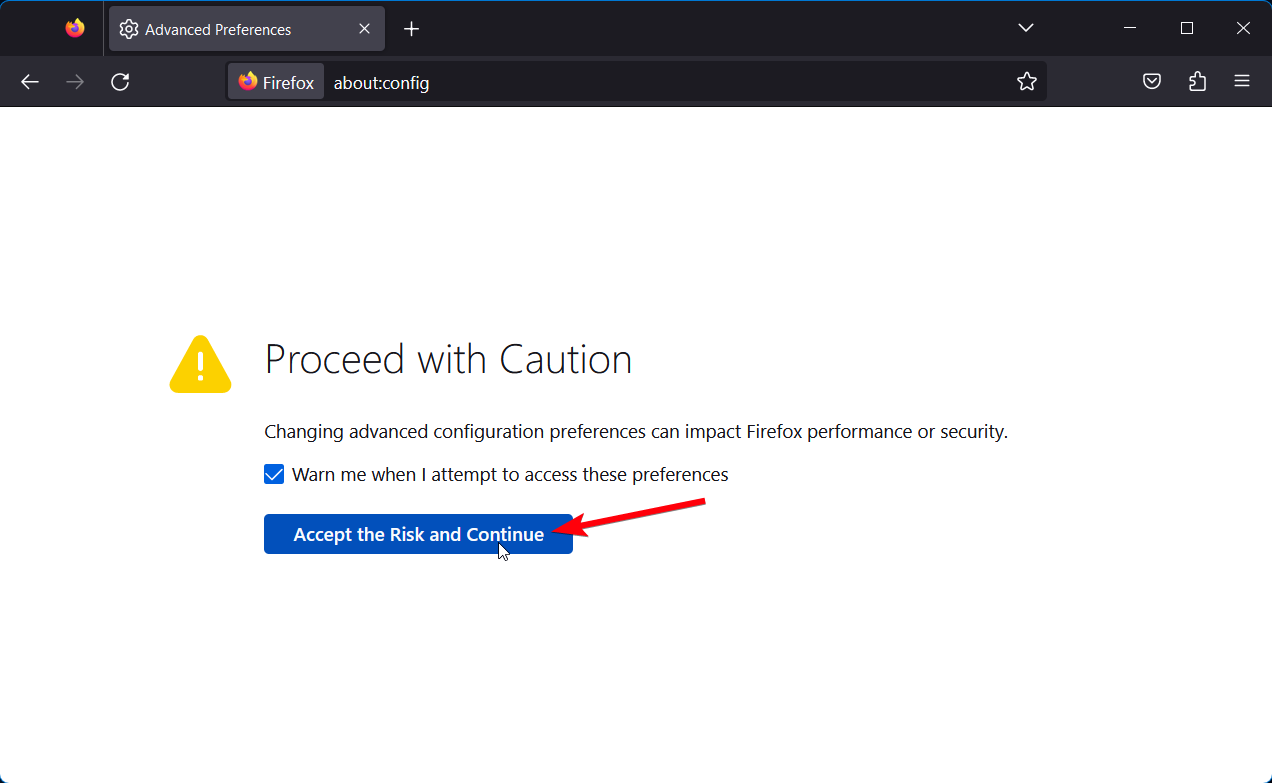Bookmark this page with the star icon
The height and width of the screenshot is (783, 1272).
point(1027,82)
